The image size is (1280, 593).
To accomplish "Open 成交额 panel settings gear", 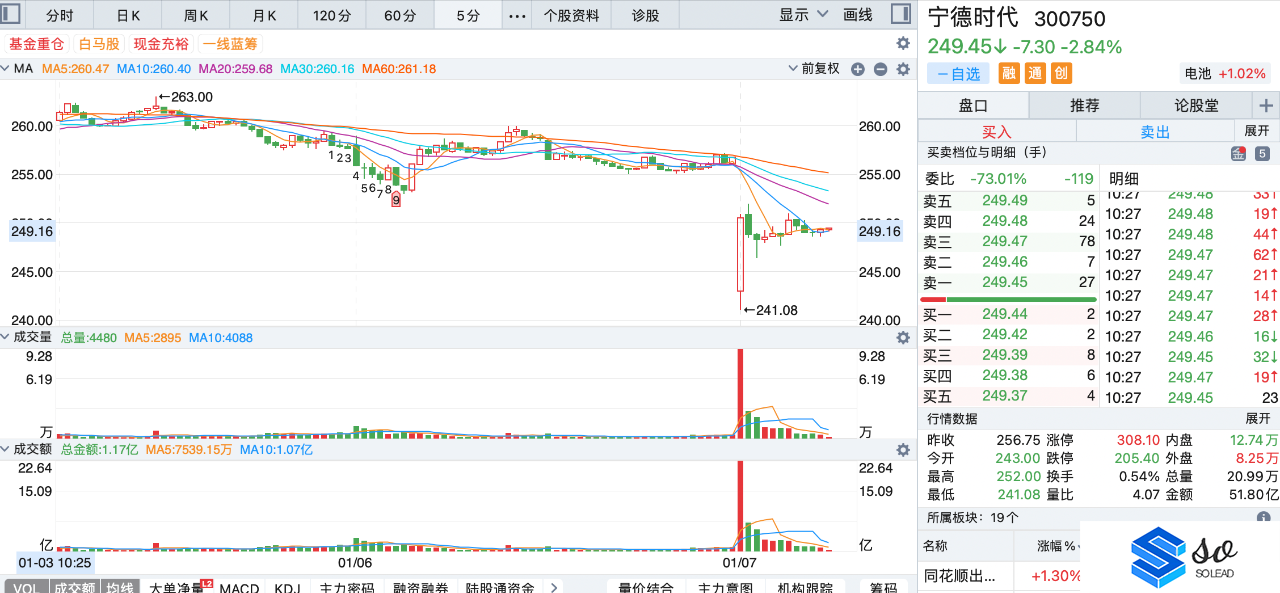I will 903,450.
